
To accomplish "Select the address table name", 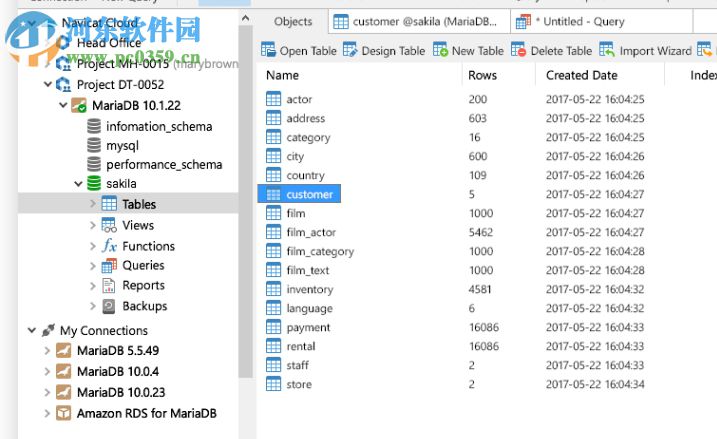I will (305, 118).
